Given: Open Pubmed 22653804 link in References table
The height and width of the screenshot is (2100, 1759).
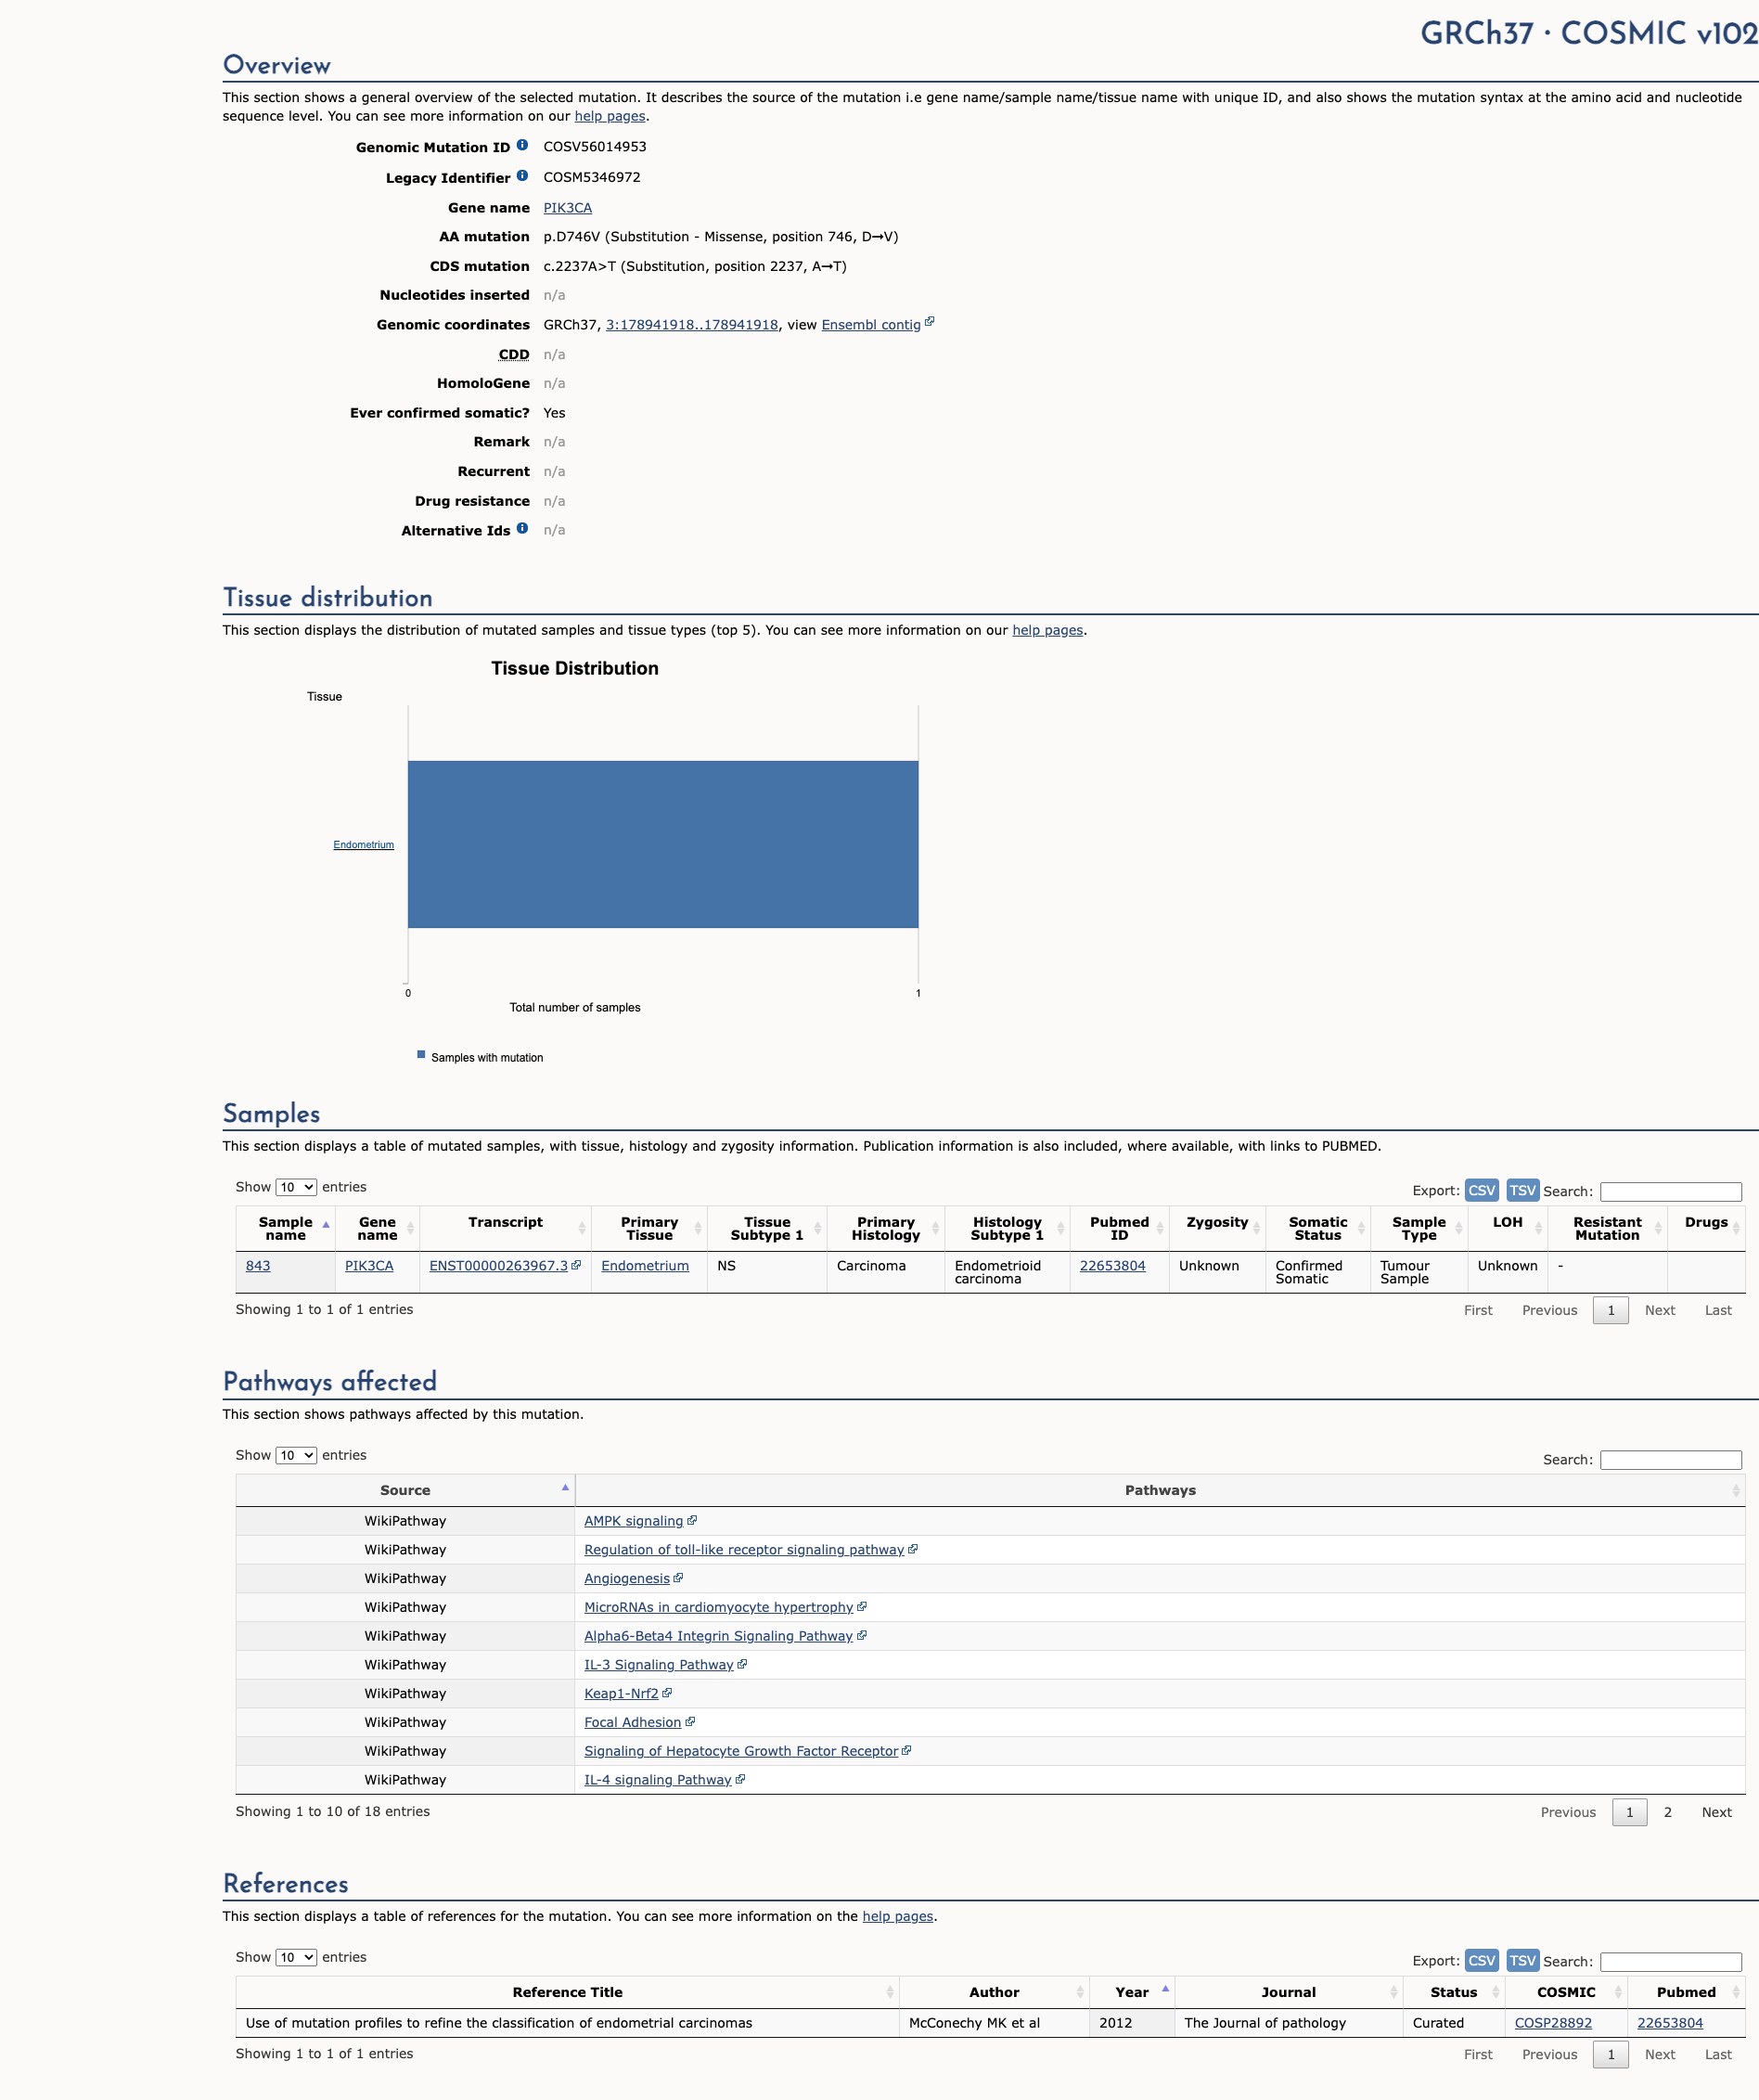Looking at the screenshot, I should coord(1669,2022).
